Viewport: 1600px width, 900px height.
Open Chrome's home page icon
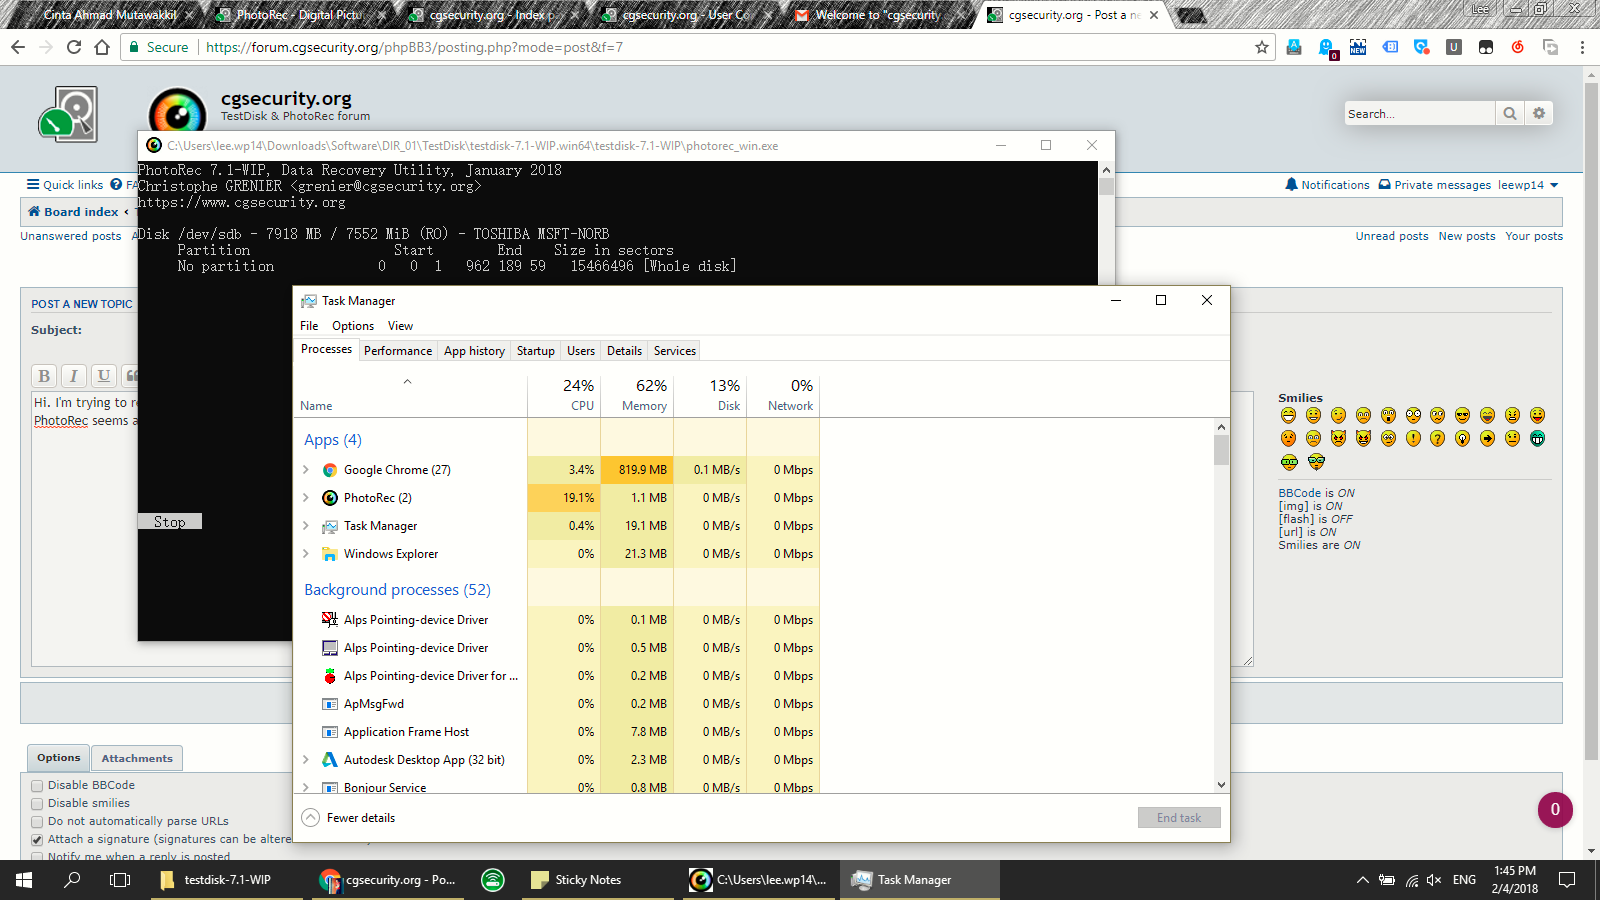(102, 47)
